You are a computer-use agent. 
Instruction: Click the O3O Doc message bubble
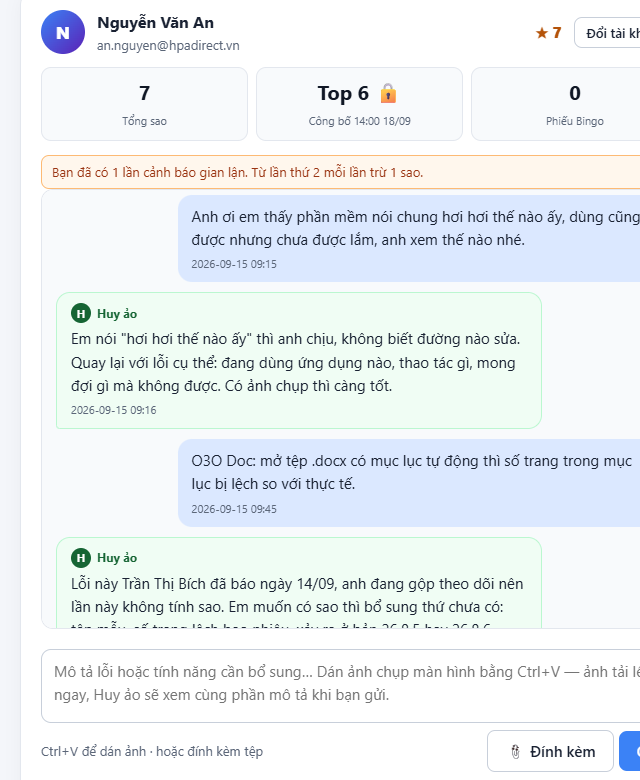(409, 483)
